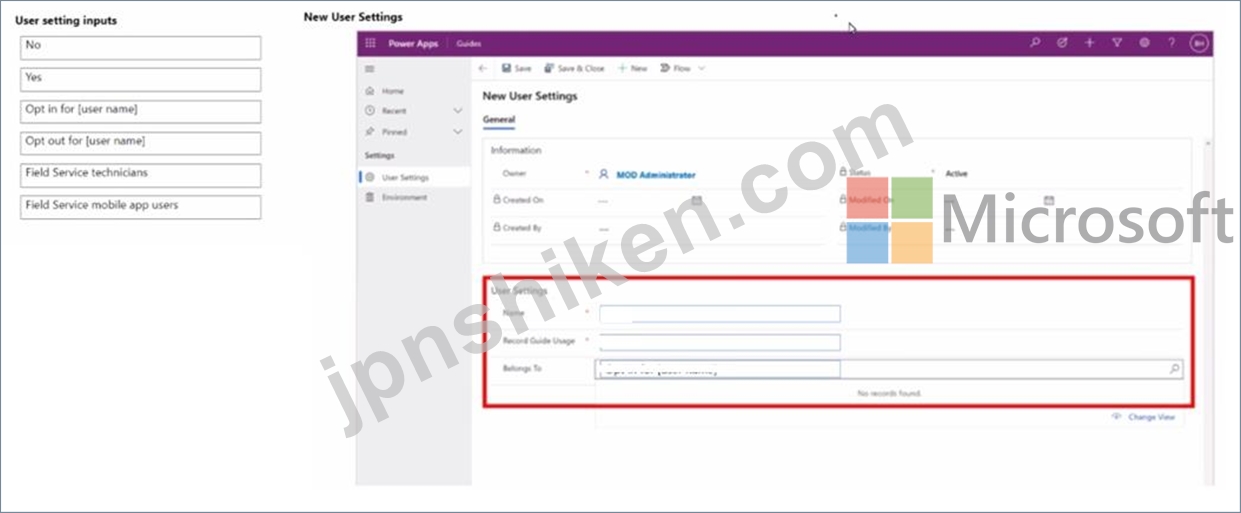Click the Save button
This screenshot has width=1241, height=513.
[517, 69]
